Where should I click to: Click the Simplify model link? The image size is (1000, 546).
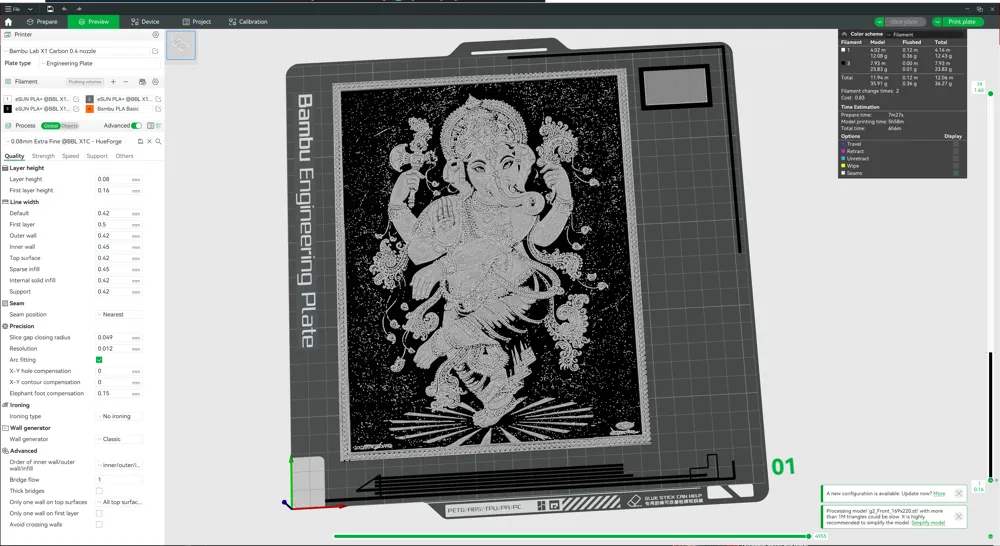pos(928,522)
